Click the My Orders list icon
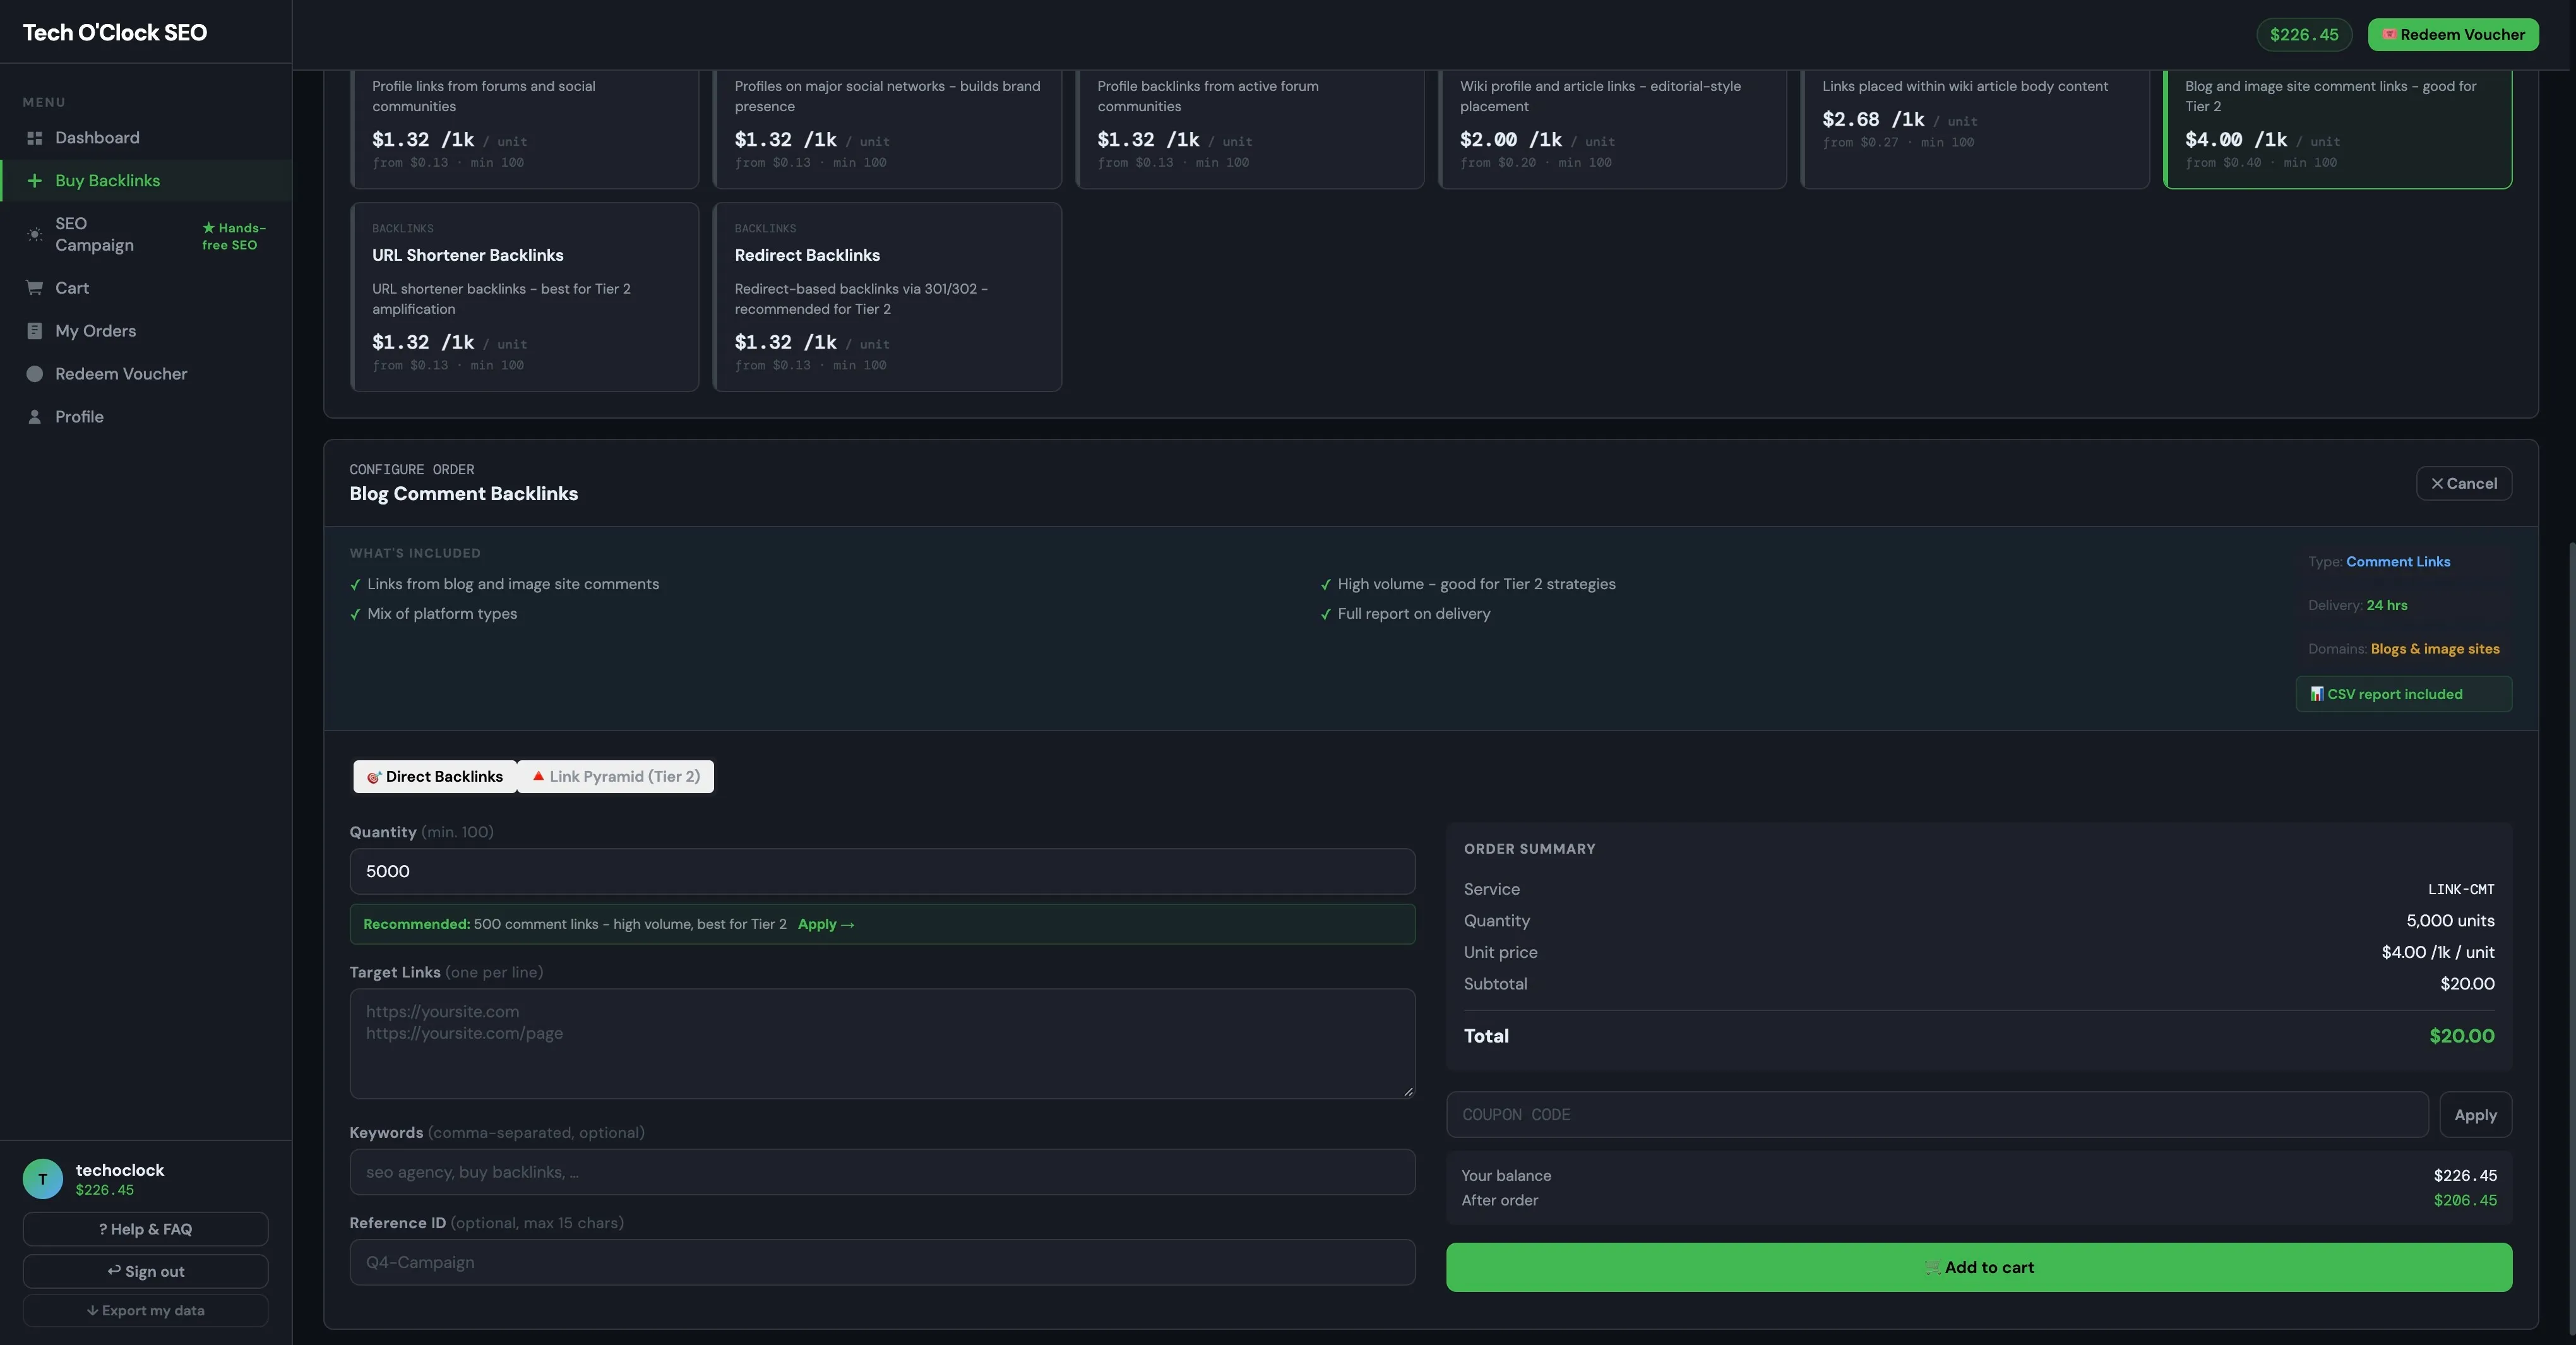The width and height of the screenshot is (2576, 1345). (x=34, y=331)
